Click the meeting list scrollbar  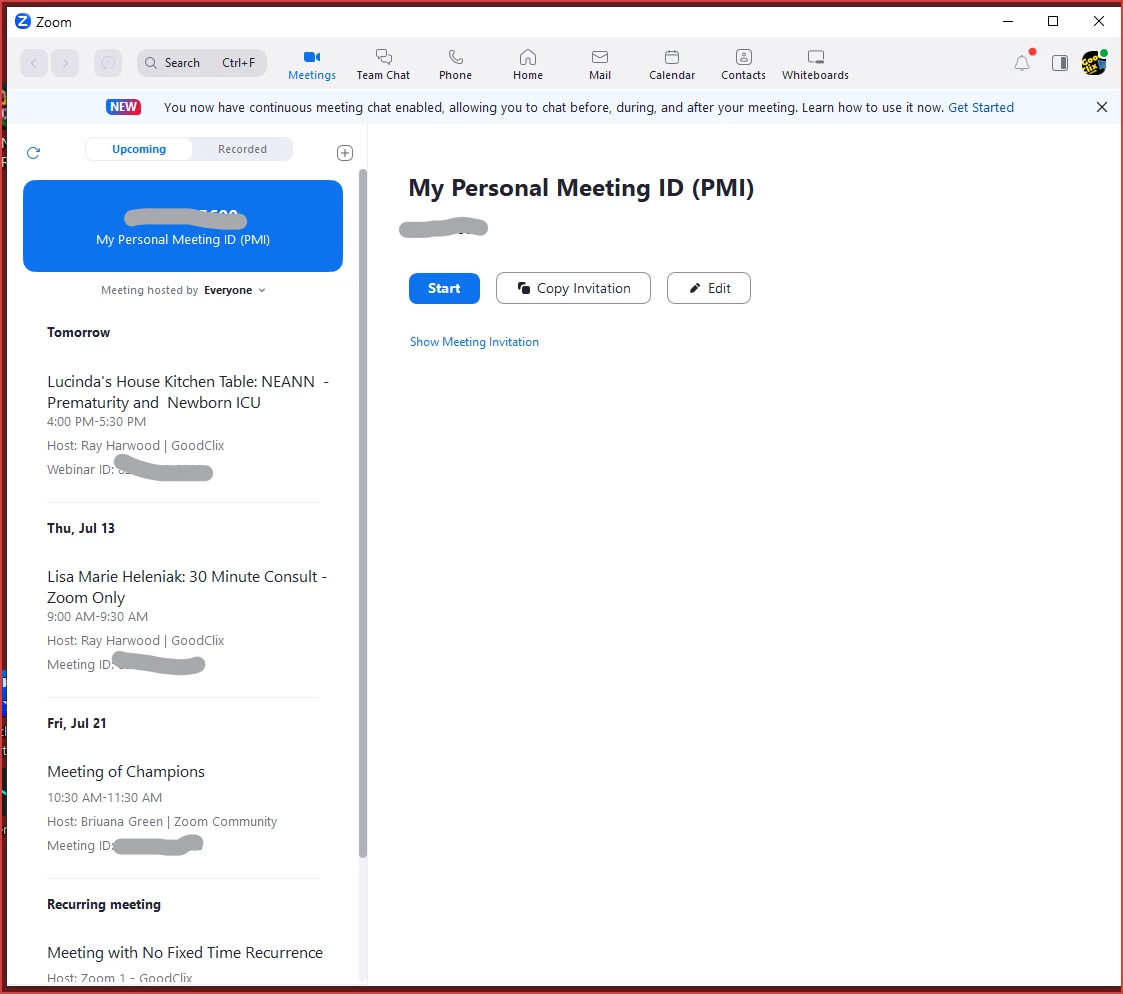(x=363, y=513)
